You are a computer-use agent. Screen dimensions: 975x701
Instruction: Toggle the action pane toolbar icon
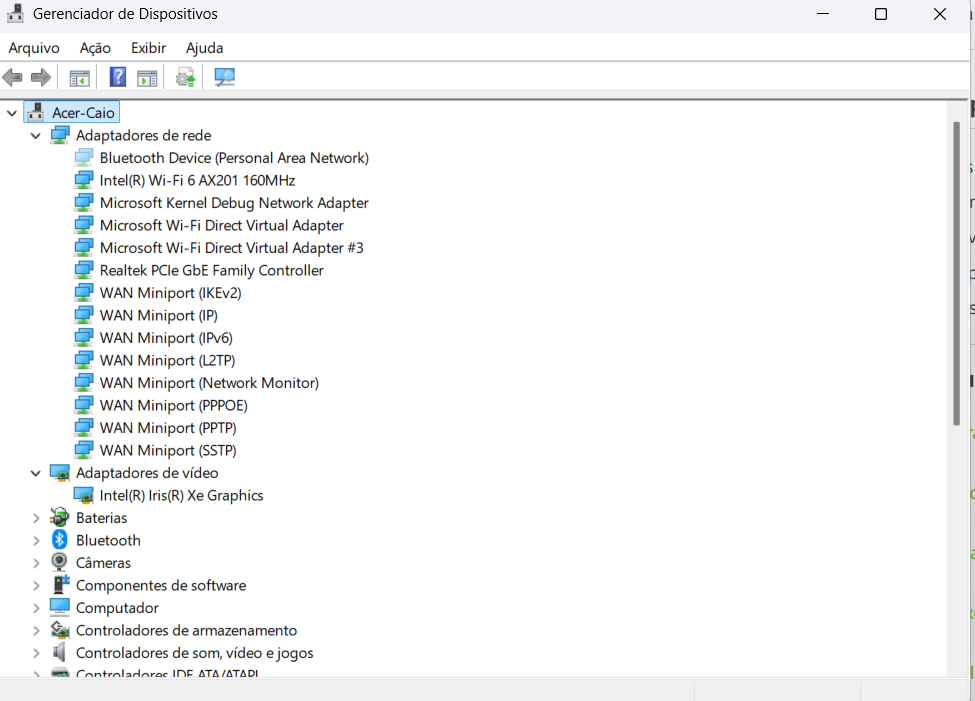pyautogui.click(x=147, y=78)
